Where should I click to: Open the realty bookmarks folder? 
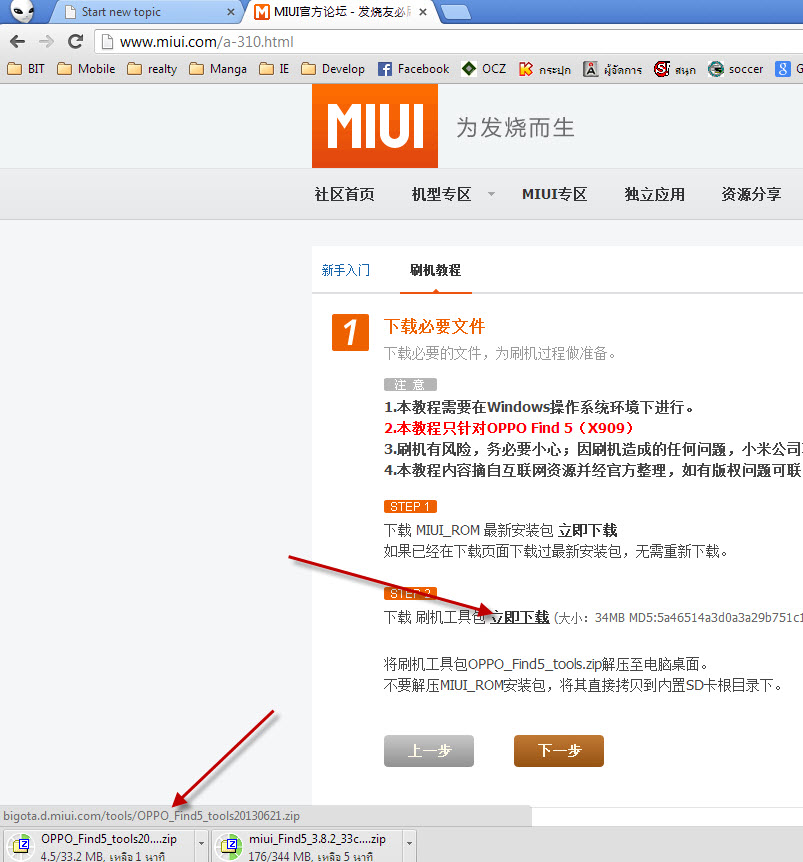(x=152, y=69)
